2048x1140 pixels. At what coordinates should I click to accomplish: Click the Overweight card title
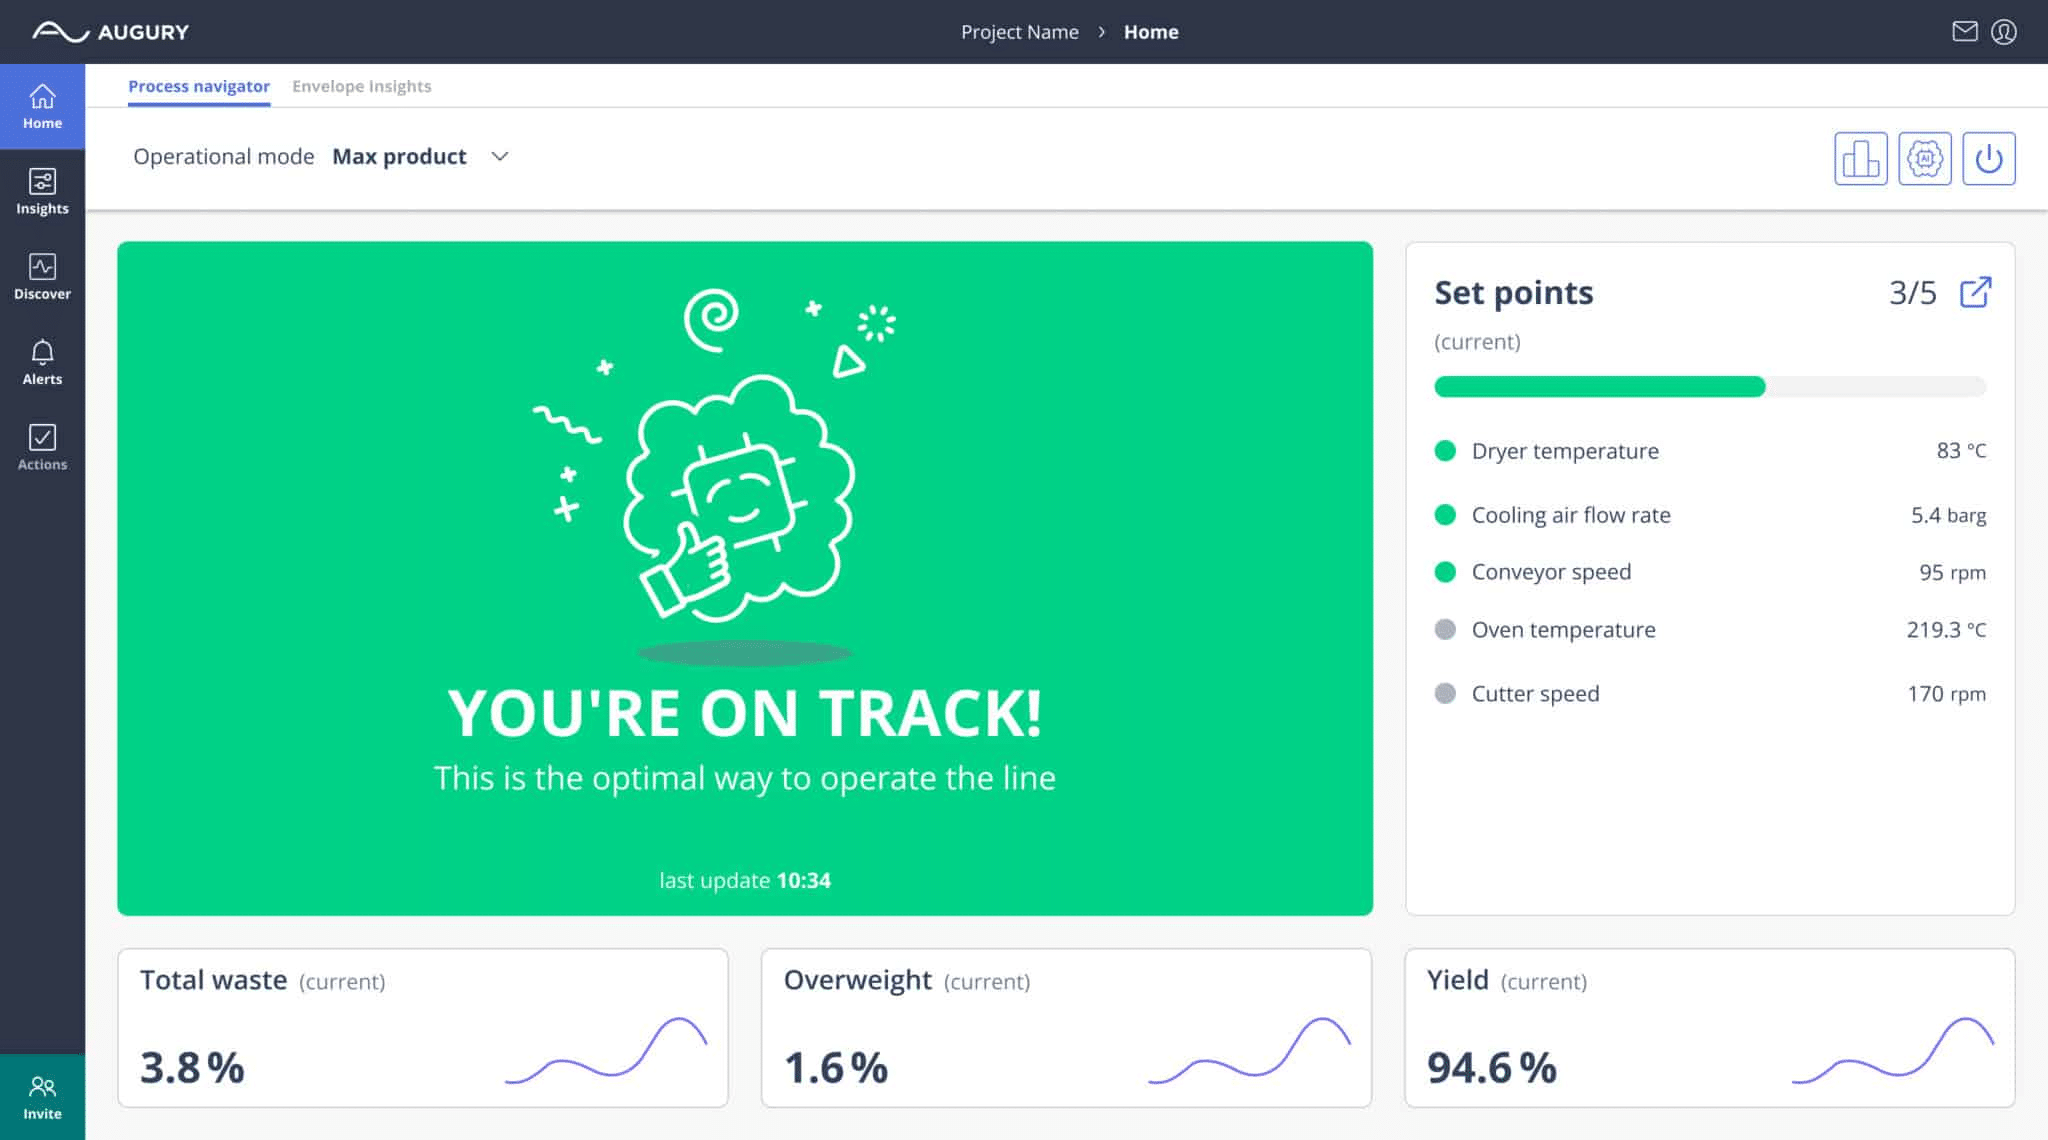[x=857, y=980]
